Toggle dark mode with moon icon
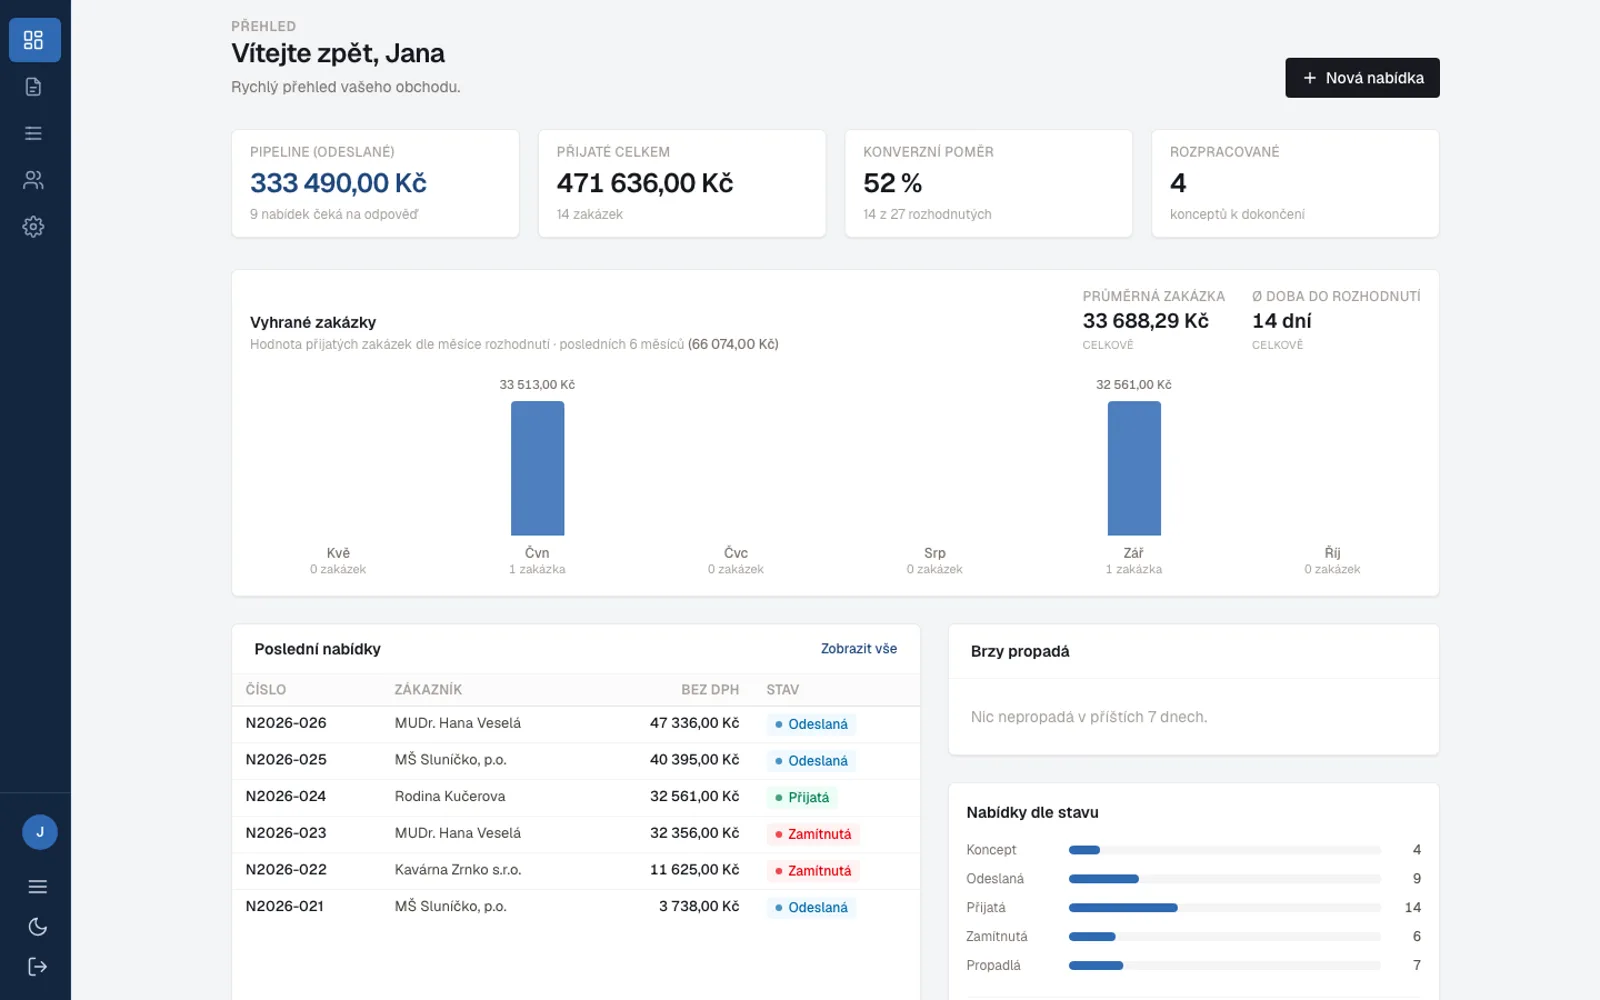 [38, 927]
